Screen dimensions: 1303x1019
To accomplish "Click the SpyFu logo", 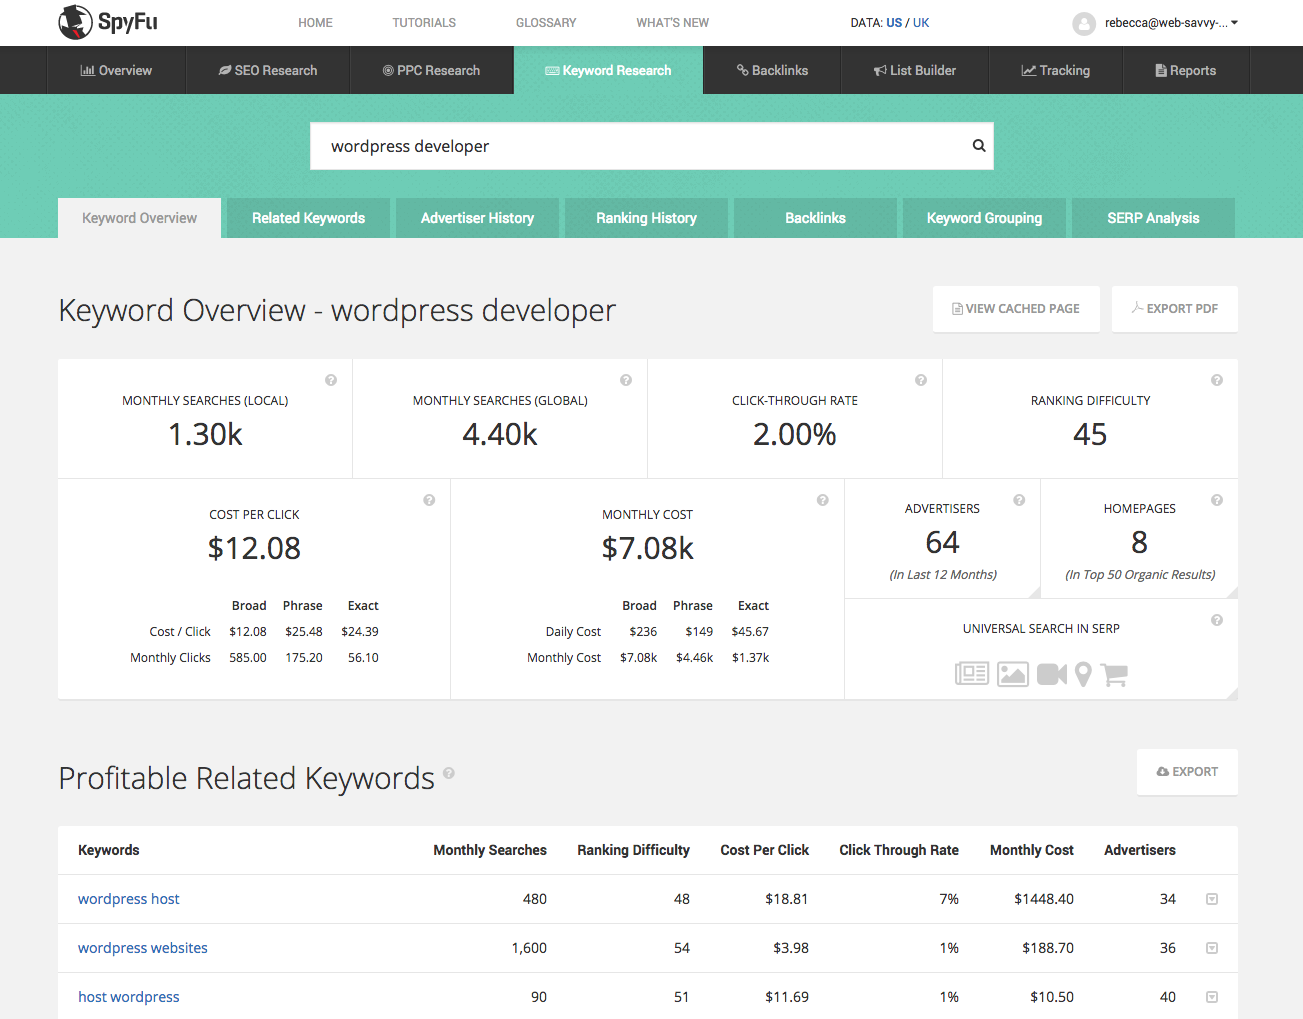I will [x=108, y=22].
